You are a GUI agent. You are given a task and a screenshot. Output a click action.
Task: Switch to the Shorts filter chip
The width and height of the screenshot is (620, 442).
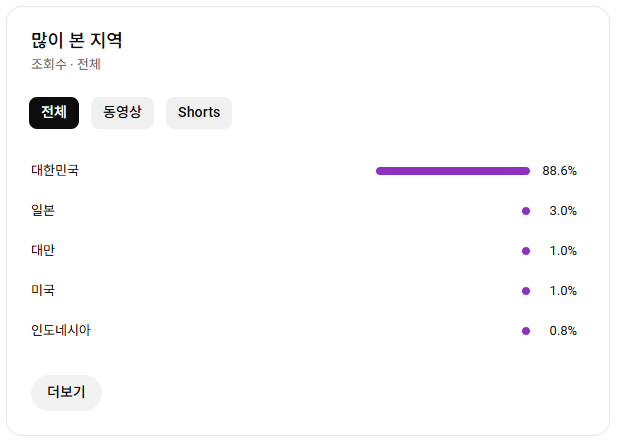199,113
